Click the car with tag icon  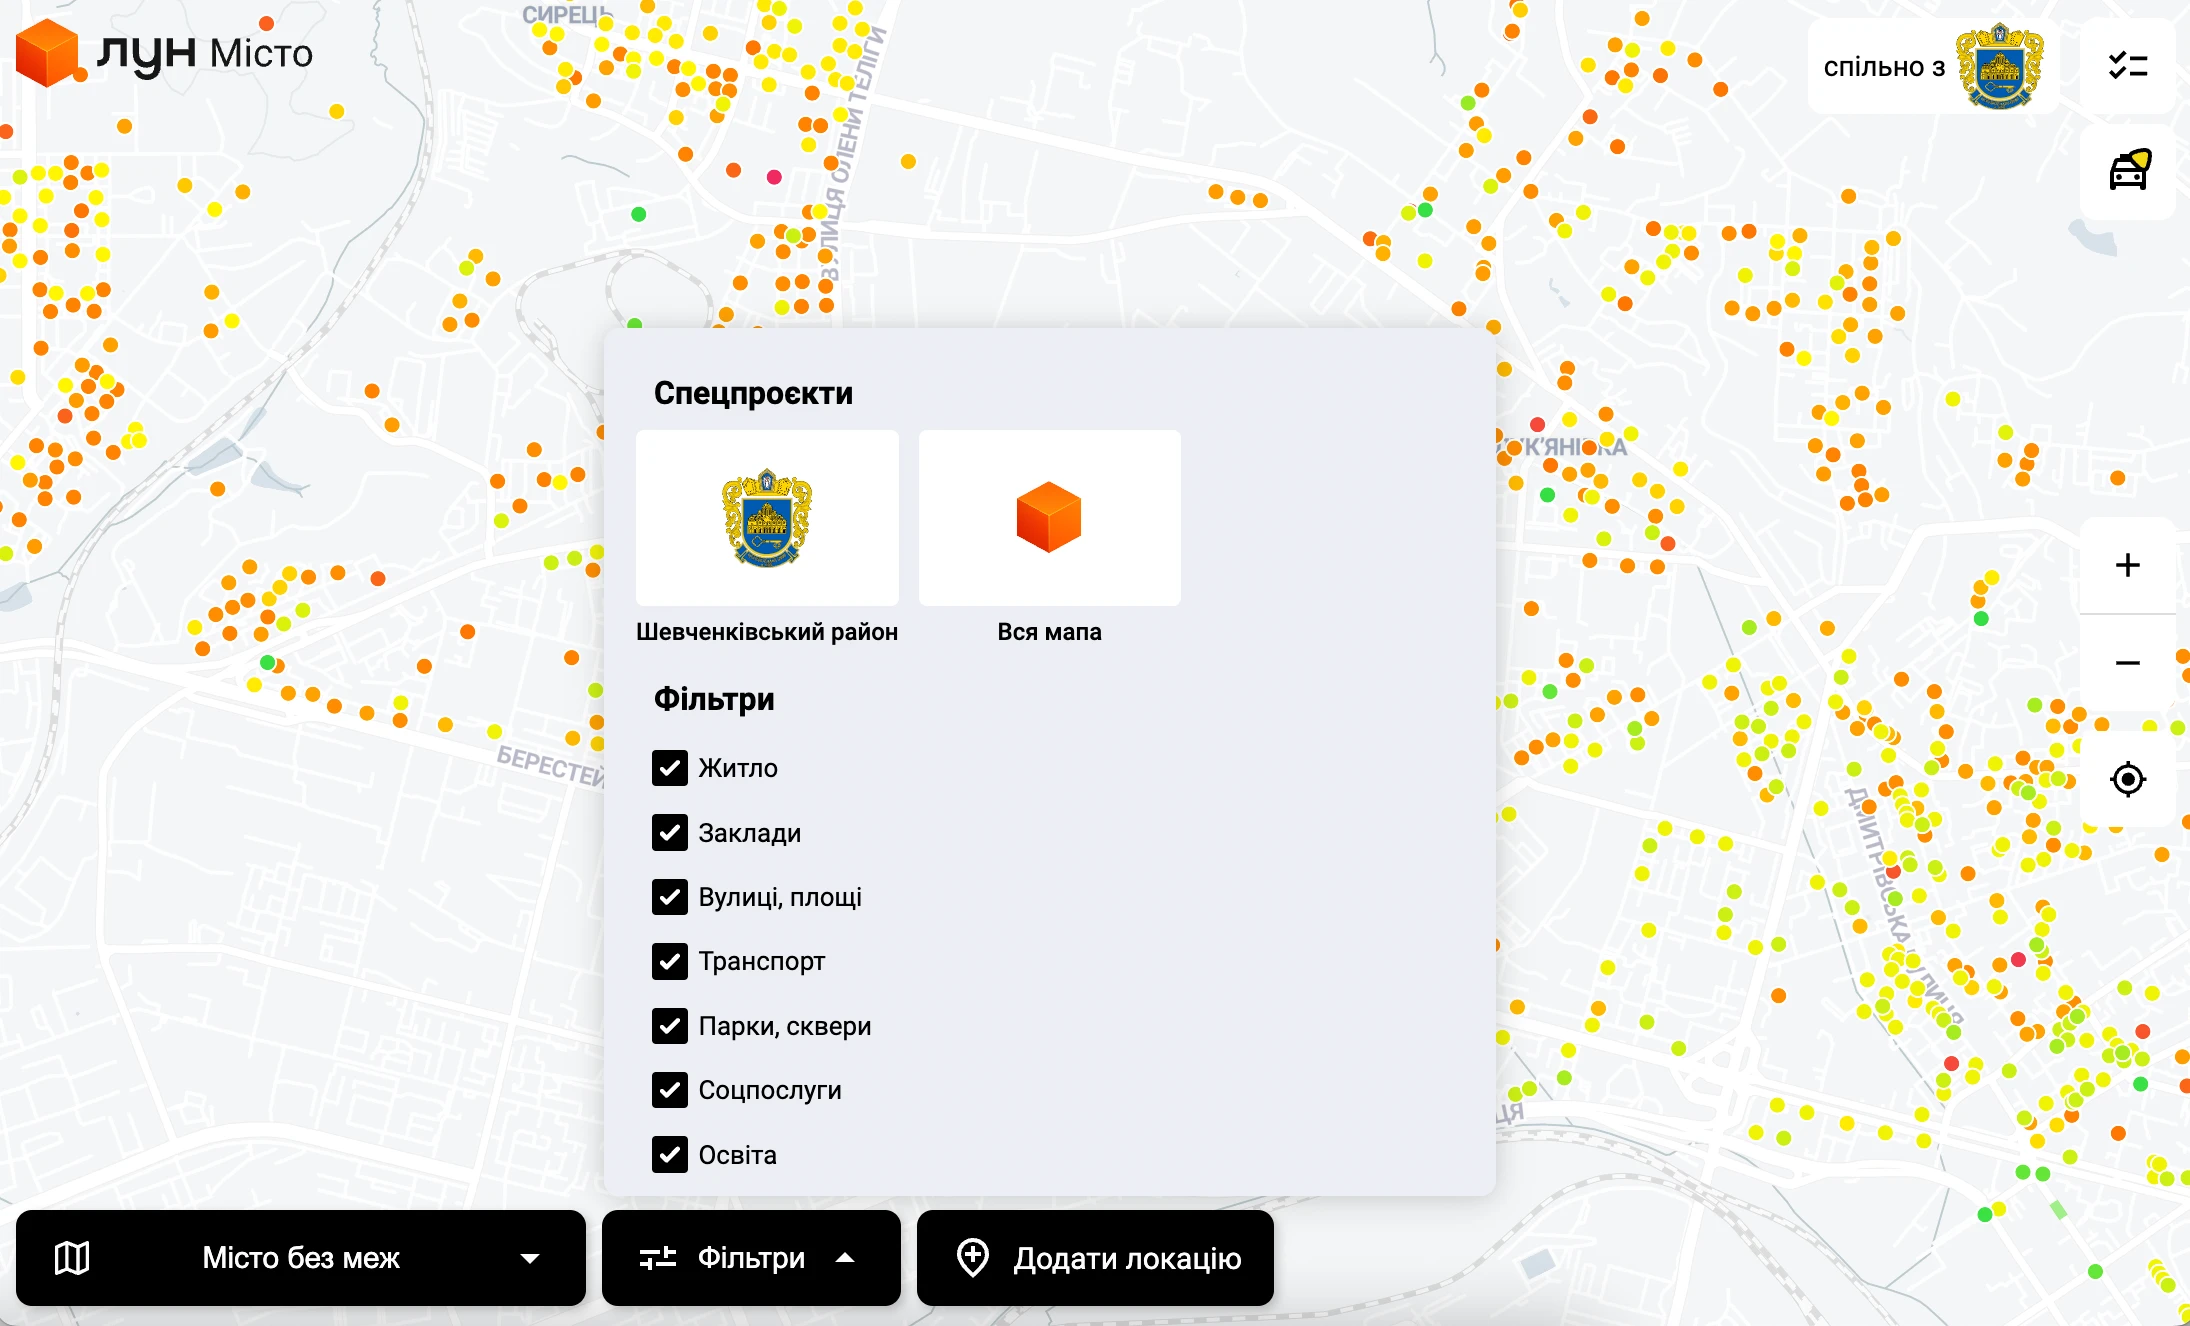(2127, 170)
